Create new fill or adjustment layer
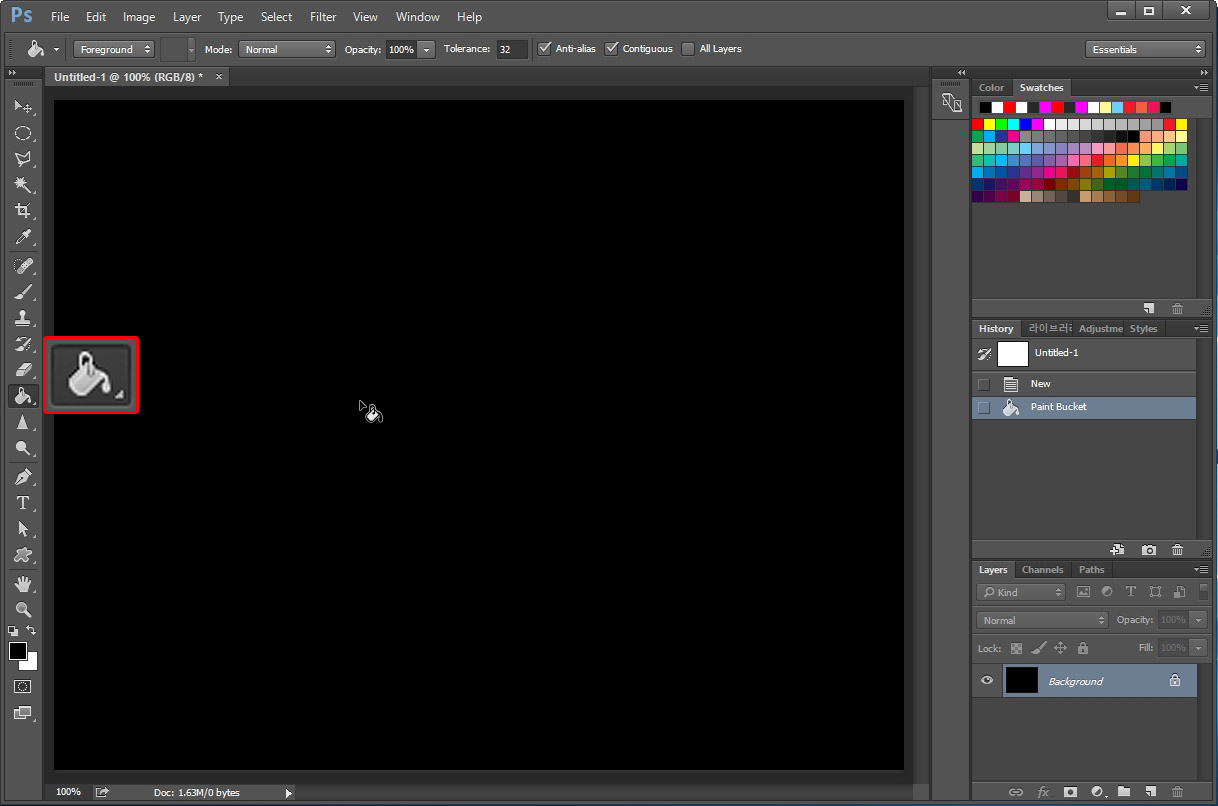Screen dimensions: 1218x806 click(1097, 792)
